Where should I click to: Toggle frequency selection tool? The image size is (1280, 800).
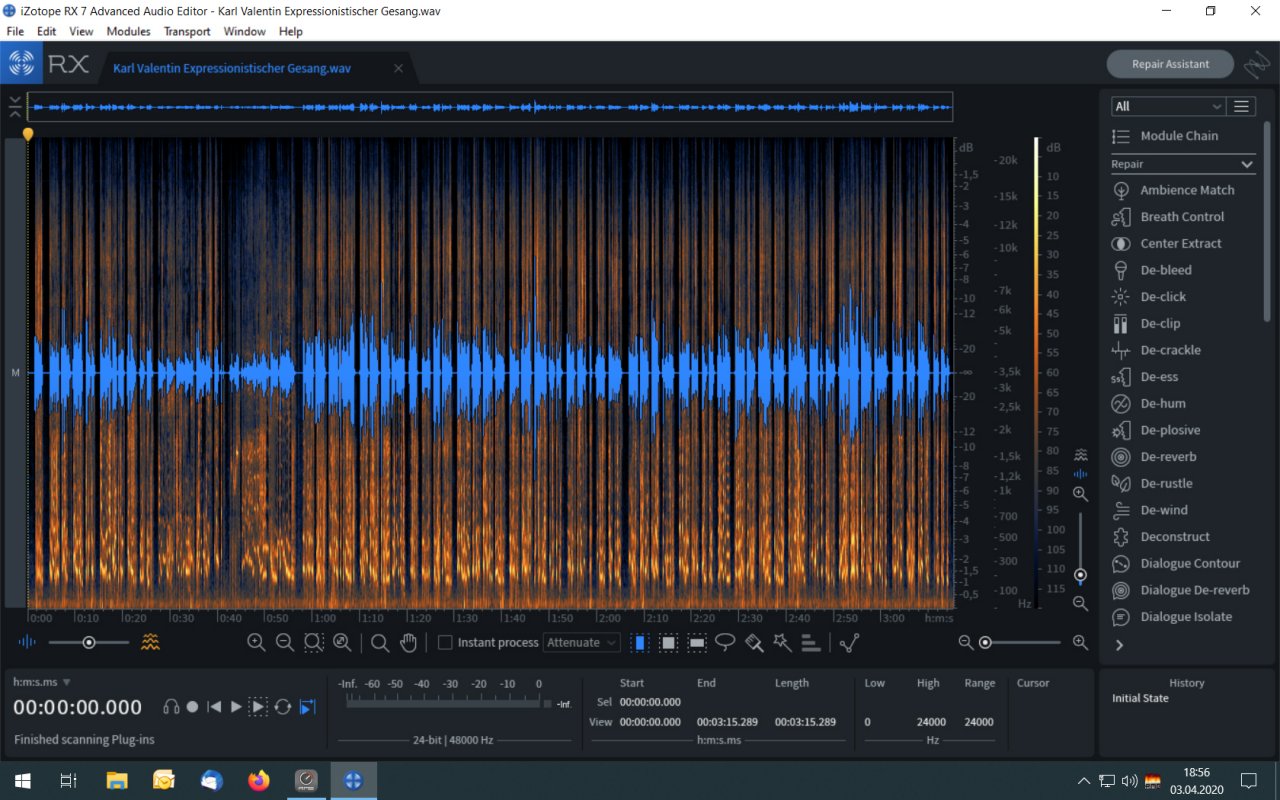coord(697,643)
